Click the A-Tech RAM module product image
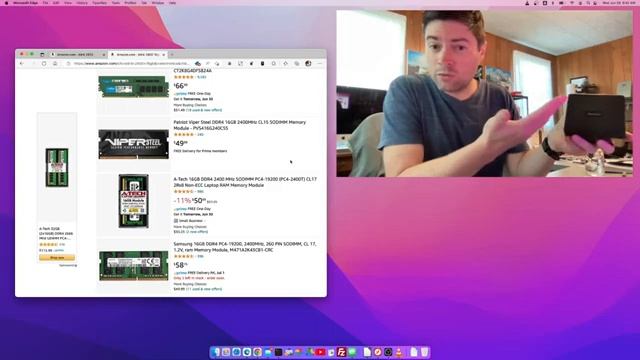640x360 pixels. point(133,201)
